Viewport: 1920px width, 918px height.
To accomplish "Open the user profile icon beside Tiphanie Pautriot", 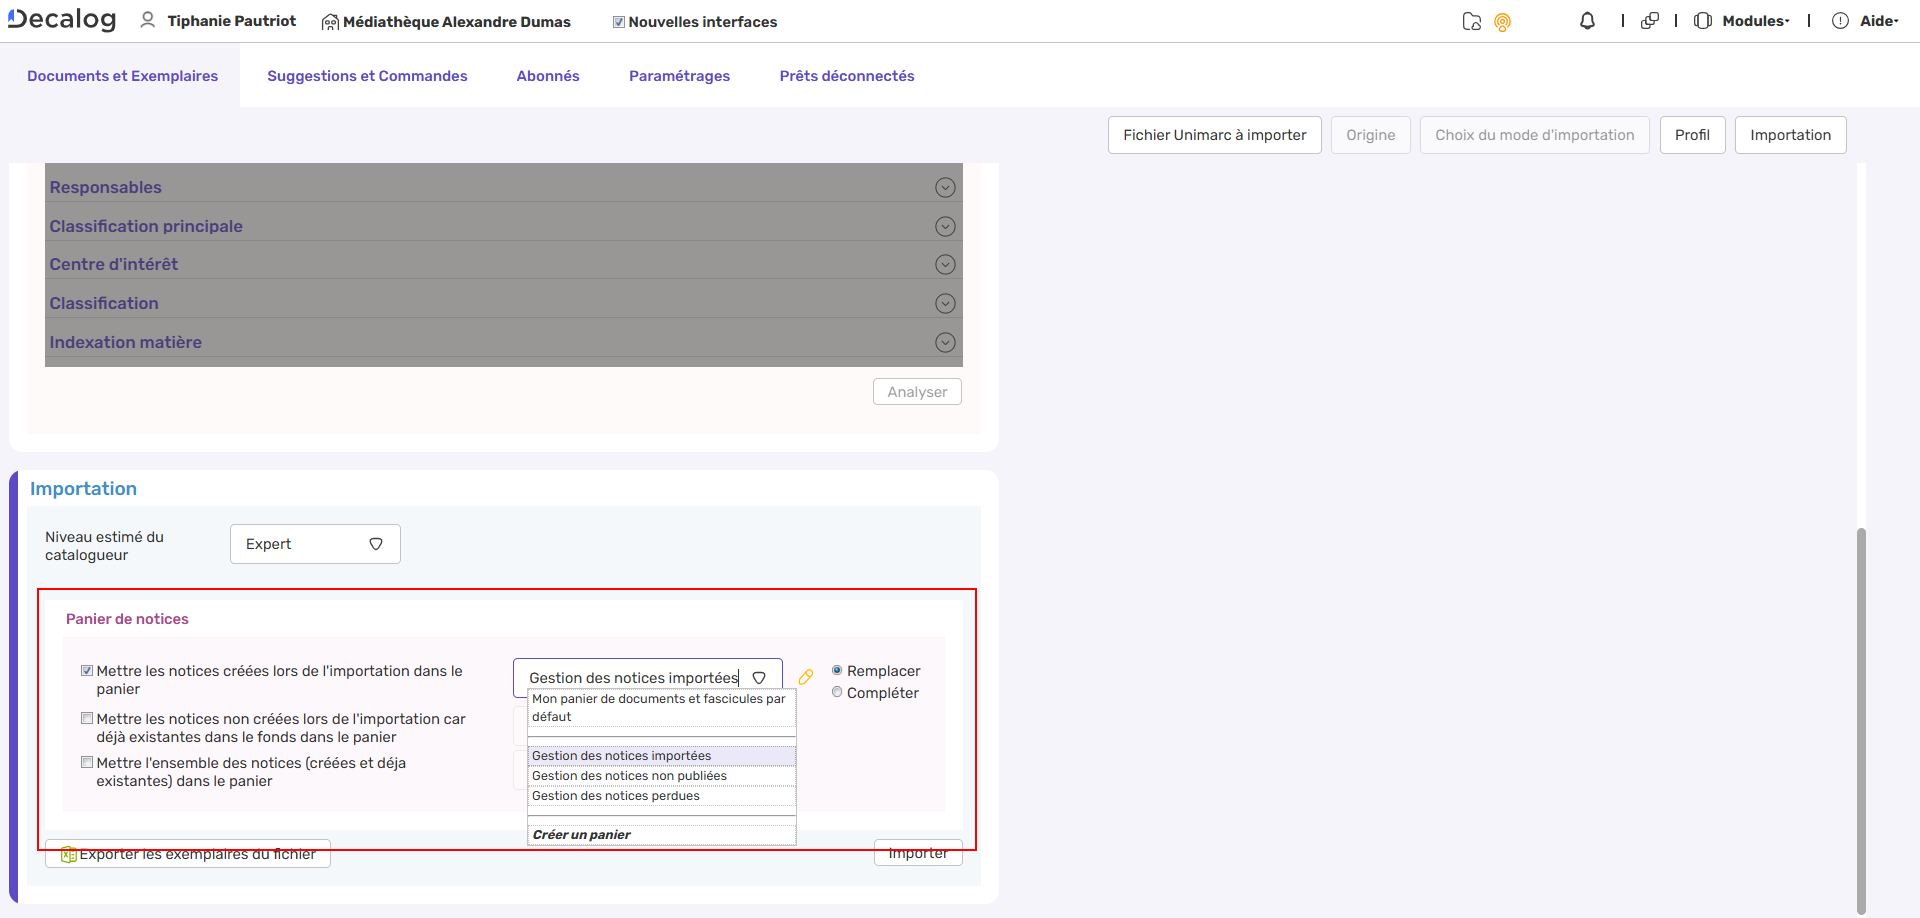I will click(x=148, y=20).
